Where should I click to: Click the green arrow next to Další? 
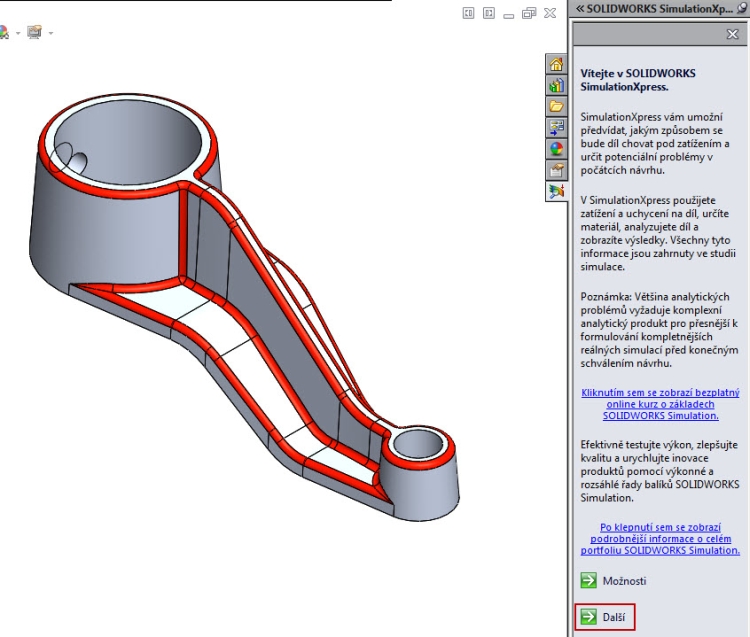point(588,617)
